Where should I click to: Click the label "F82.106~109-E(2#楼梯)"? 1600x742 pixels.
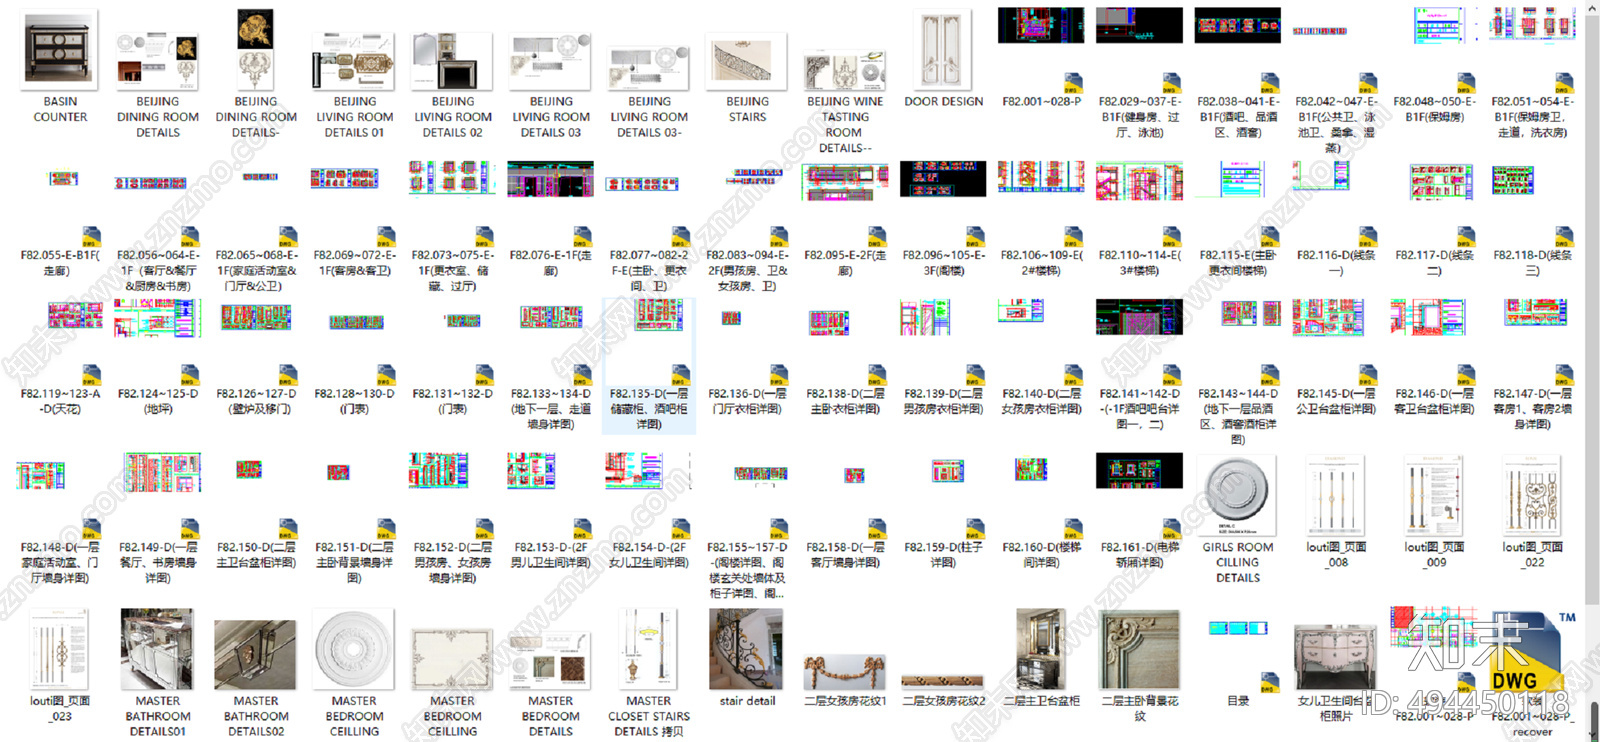coord(1041,263)
